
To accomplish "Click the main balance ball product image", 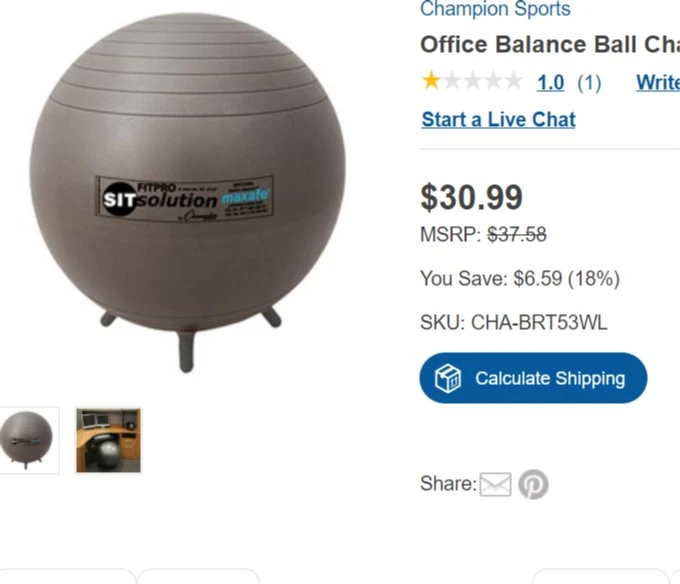I will click(187, 193).
